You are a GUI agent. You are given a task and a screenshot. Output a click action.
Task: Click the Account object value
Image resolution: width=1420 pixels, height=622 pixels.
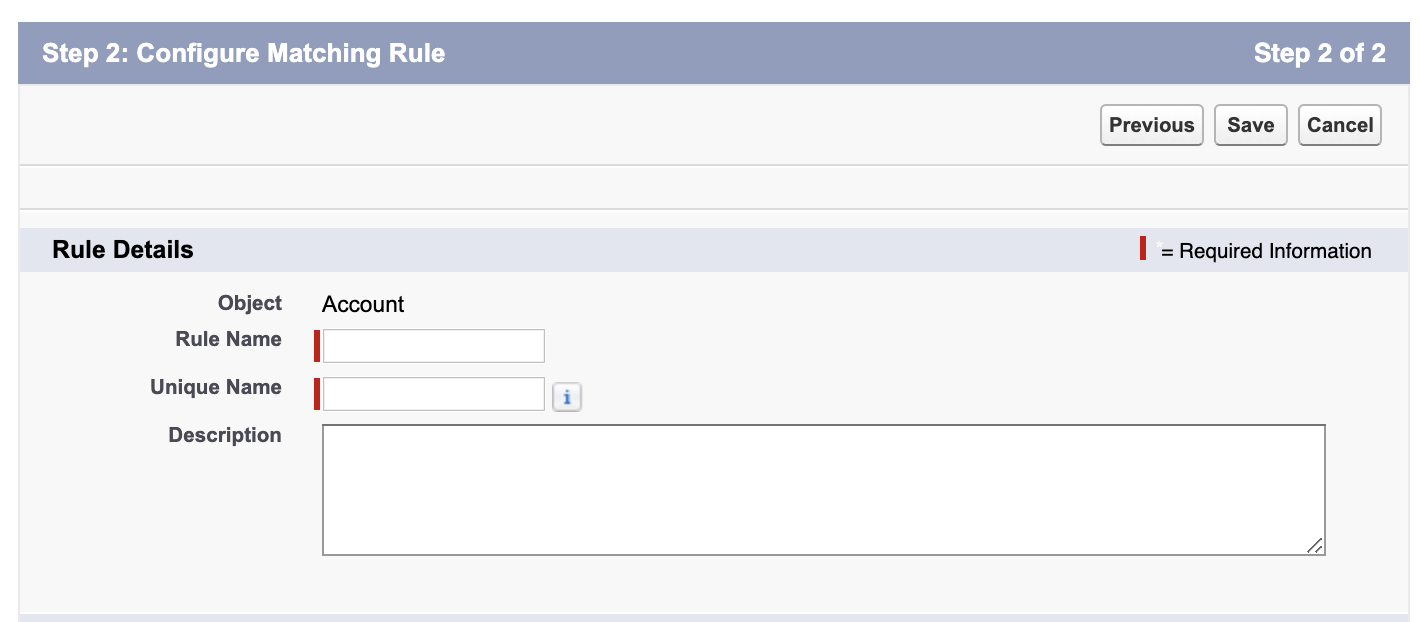click(363, 304)
